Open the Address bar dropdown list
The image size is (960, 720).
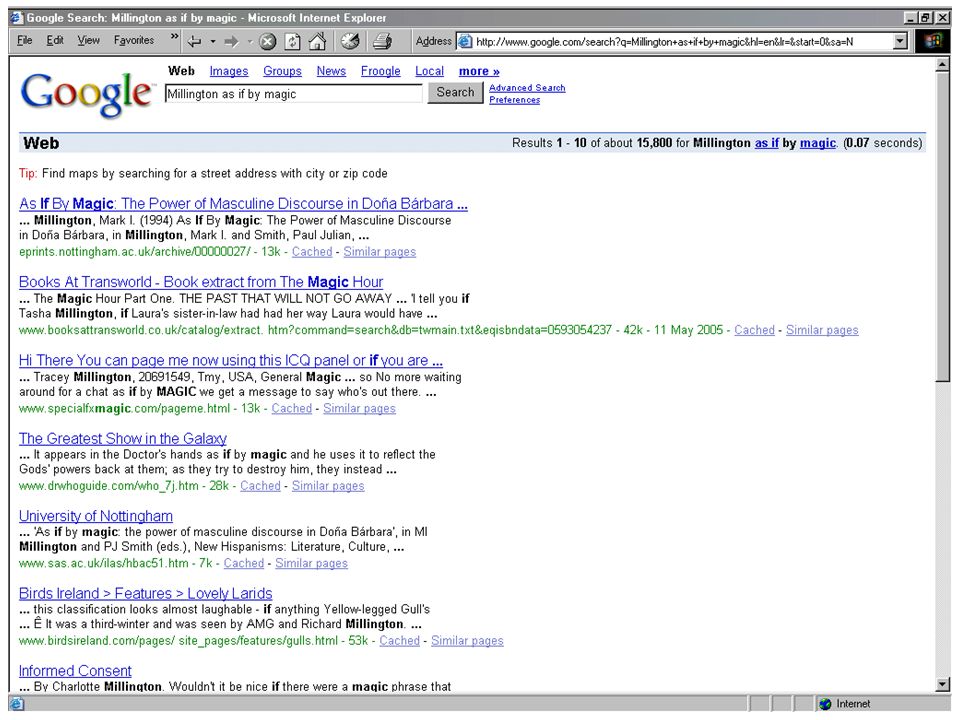pyautogui.click(x=900, y=42)
